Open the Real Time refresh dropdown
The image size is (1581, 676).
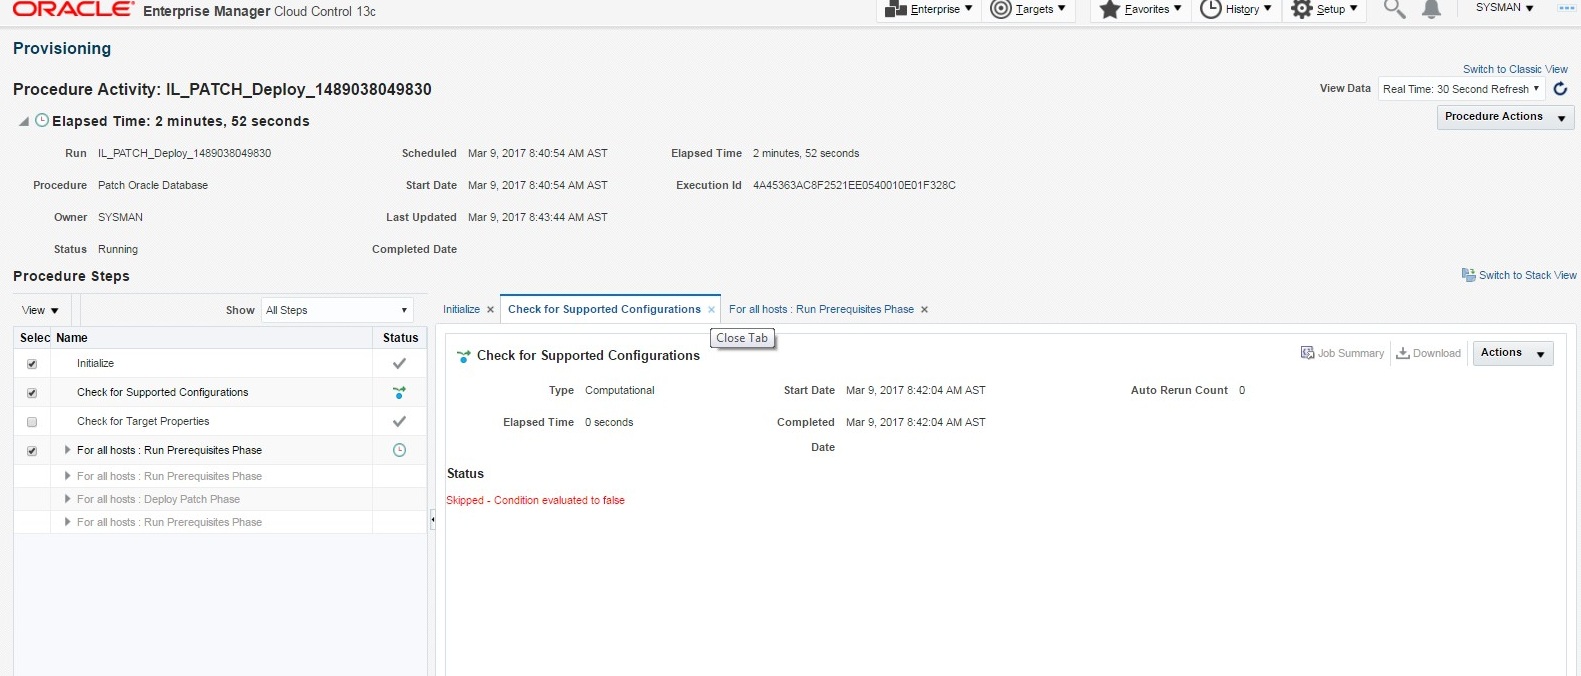pyautogui.click(x=1461, y=89)
